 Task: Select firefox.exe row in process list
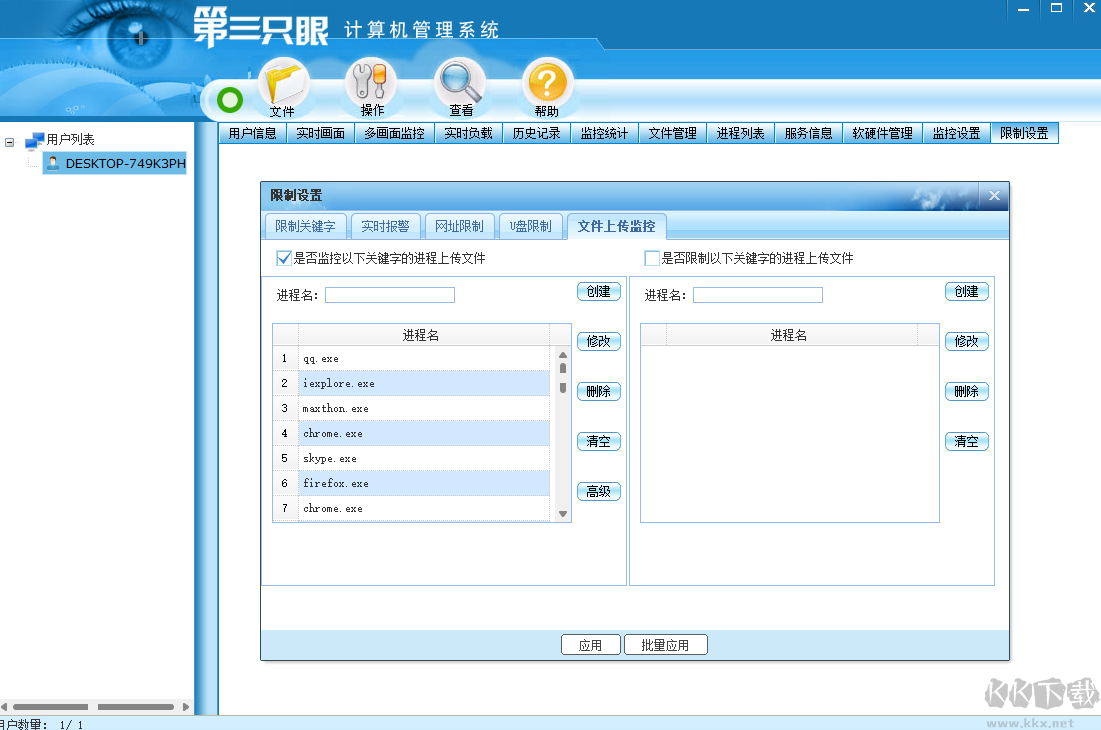coord(424,483)
